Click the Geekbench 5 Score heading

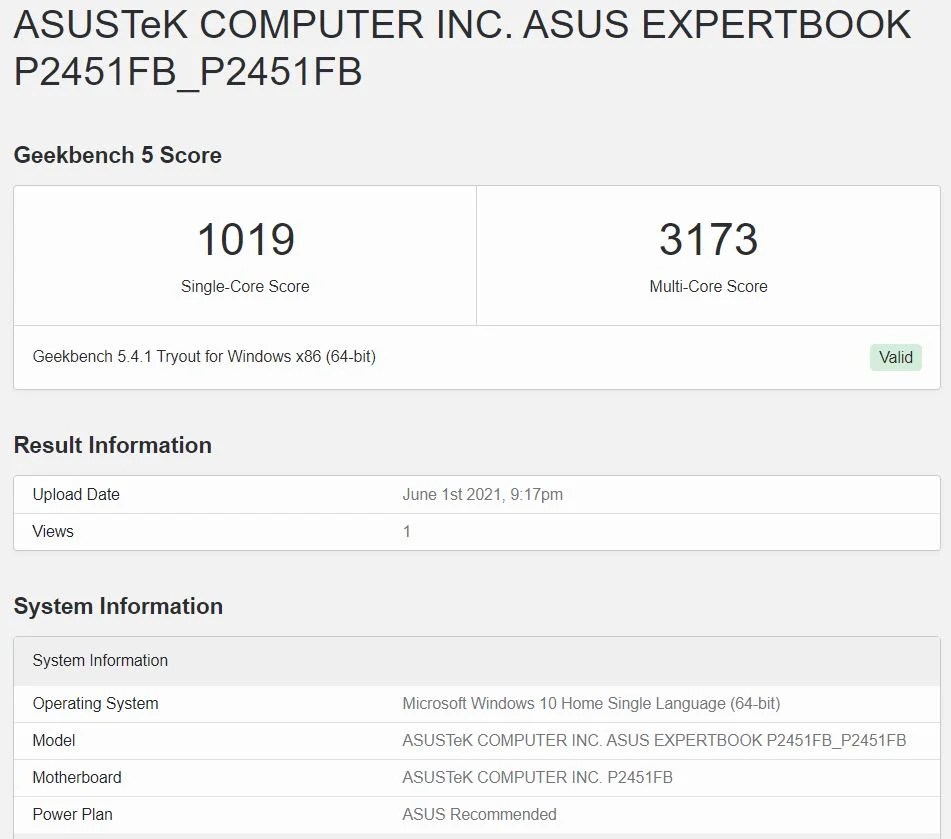[118, 155]
